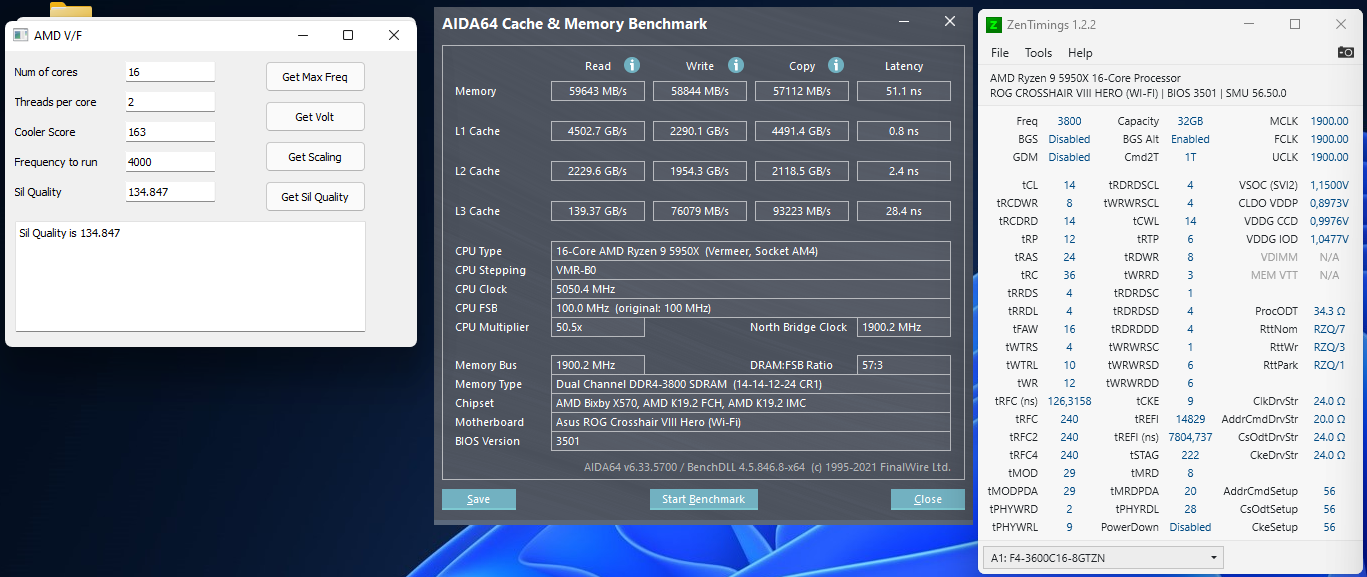The image size is (1367, 577).
Task: Click the Memory Write value 58844 MB/s
Action: [700, 91]
